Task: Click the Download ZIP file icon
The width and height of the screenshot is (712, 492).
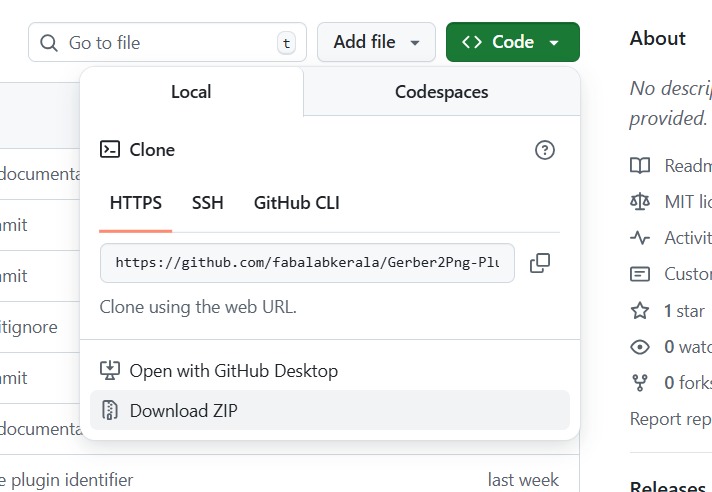Action: 110,411
